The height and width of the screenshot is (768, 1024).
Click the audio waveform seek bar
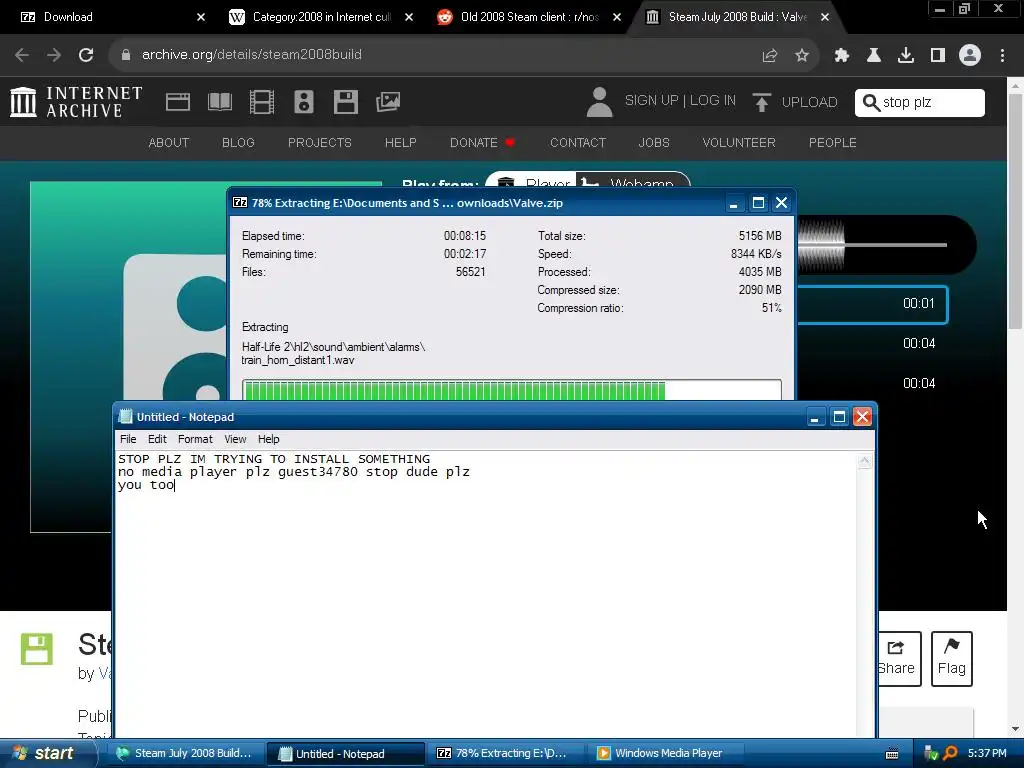point(872,245)
